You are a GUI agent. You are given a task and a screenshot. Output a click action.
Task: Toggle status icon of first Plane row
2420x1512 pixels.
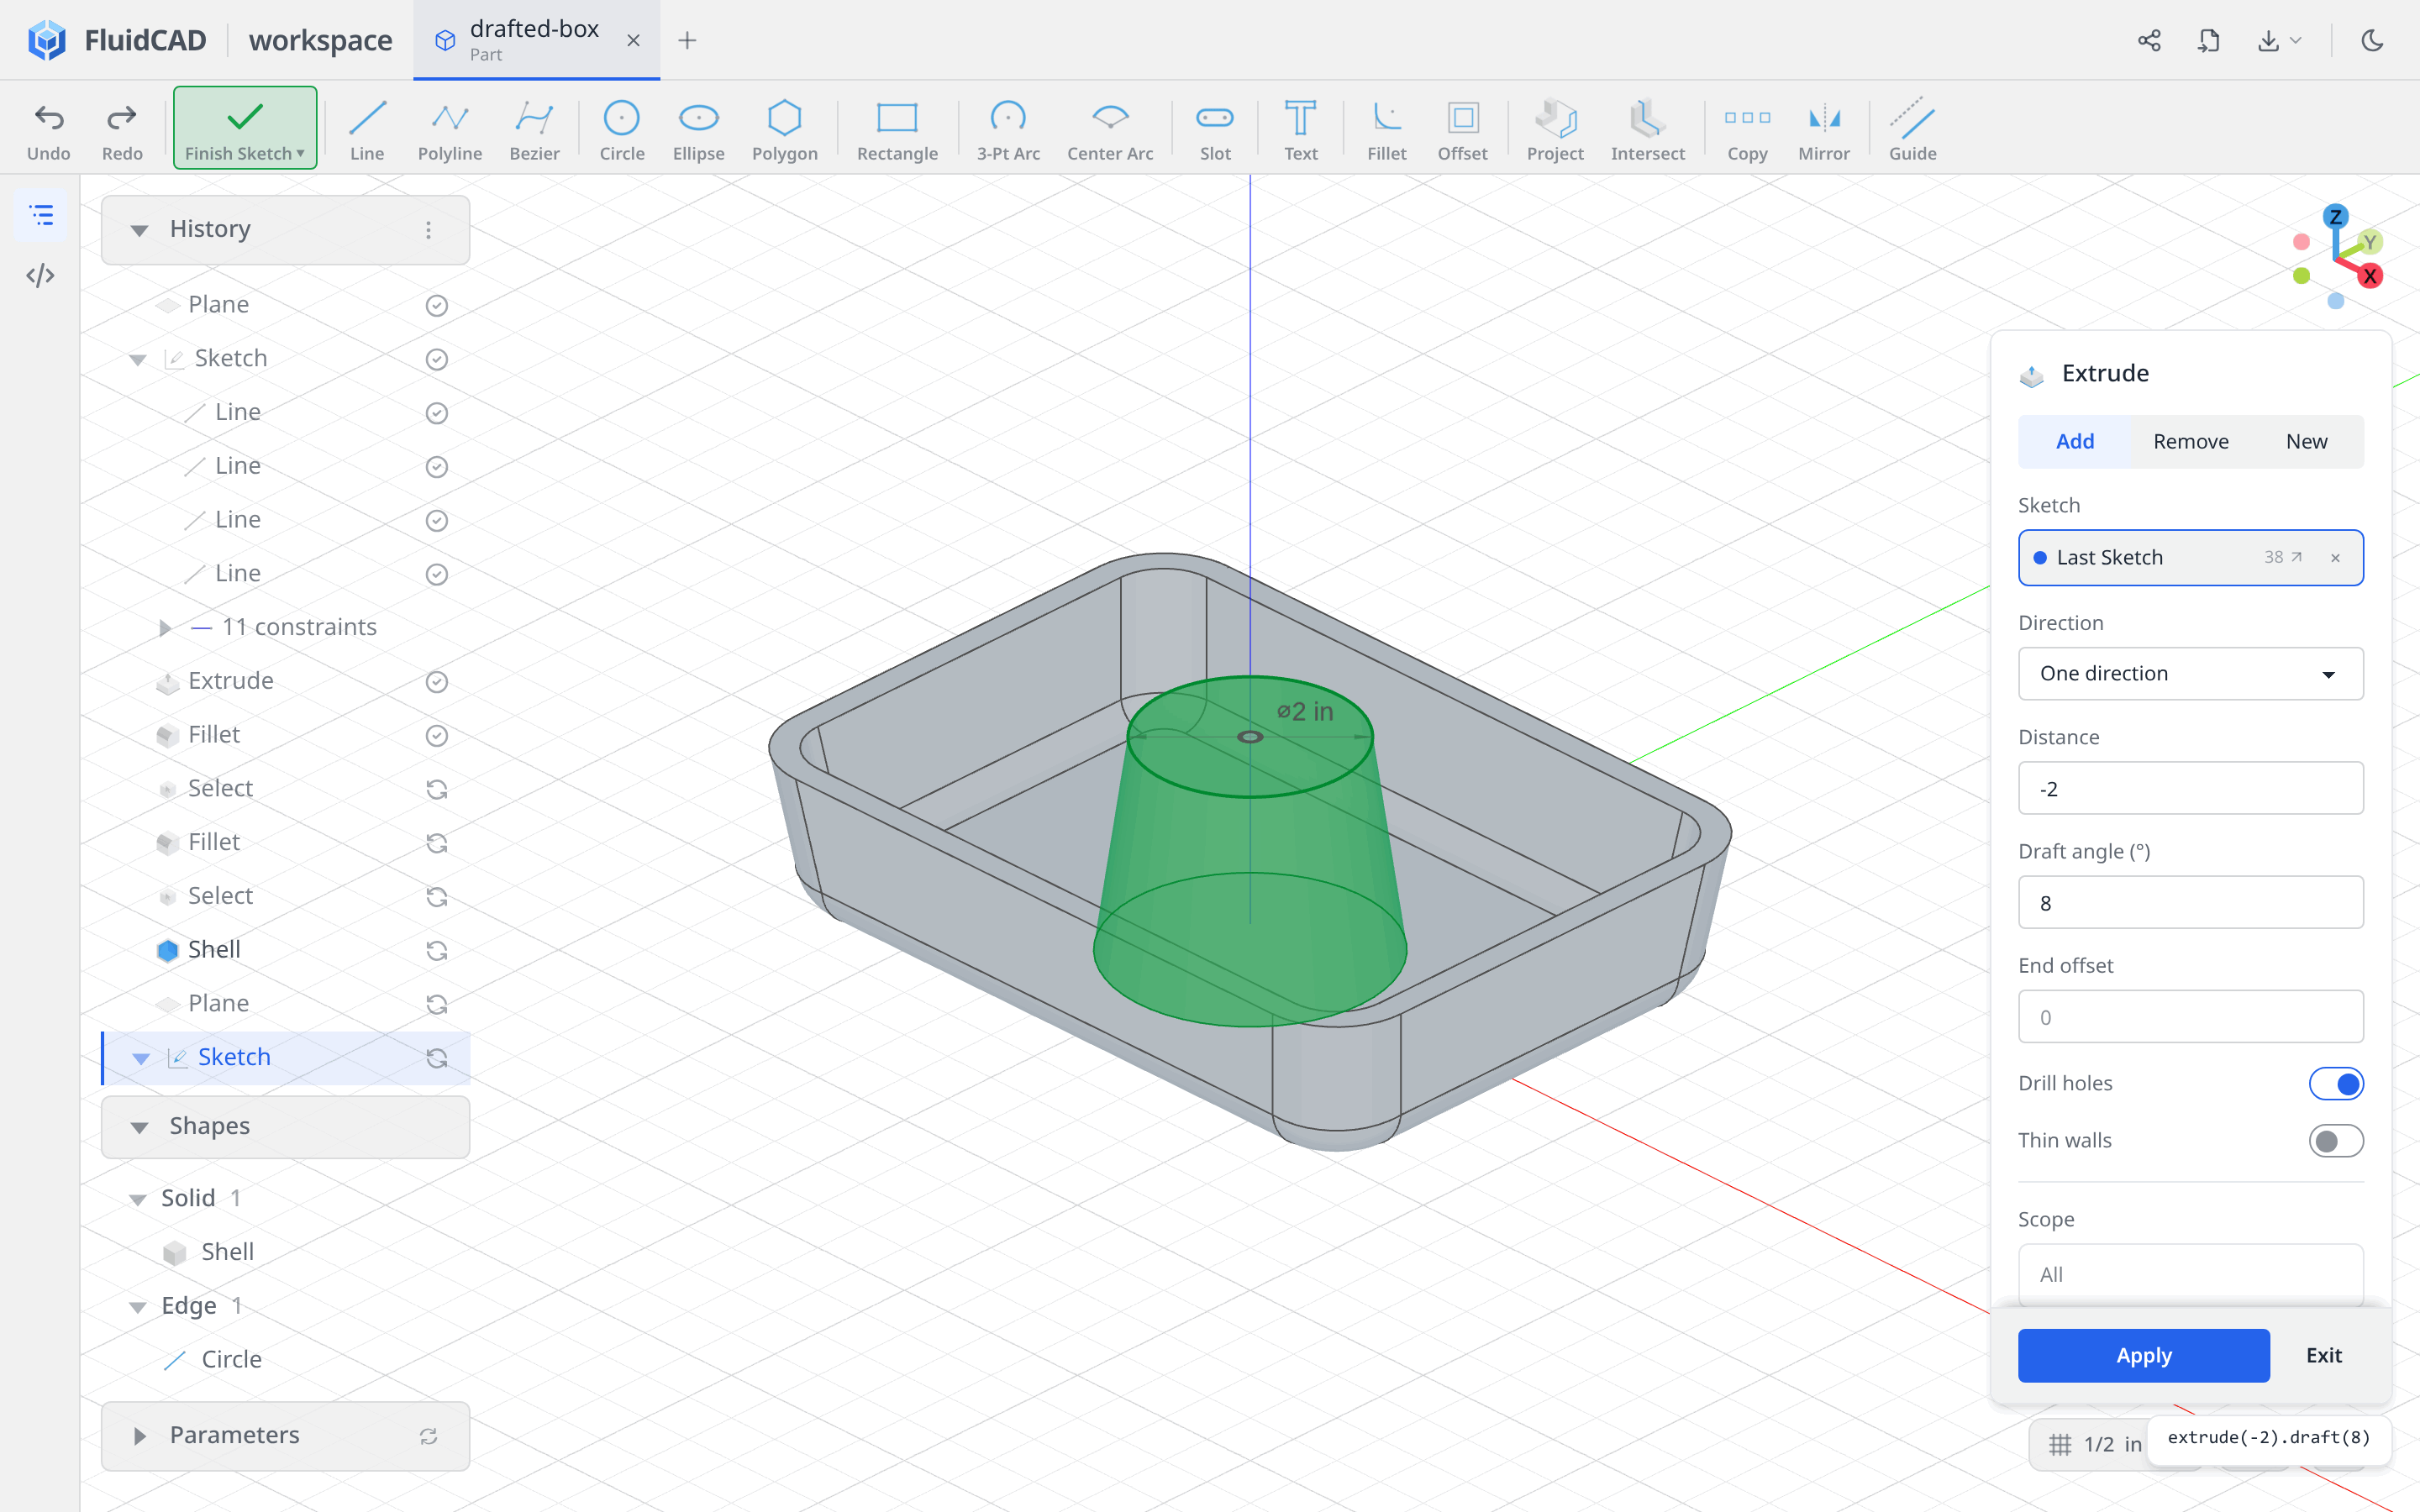(x=436, y=305)
